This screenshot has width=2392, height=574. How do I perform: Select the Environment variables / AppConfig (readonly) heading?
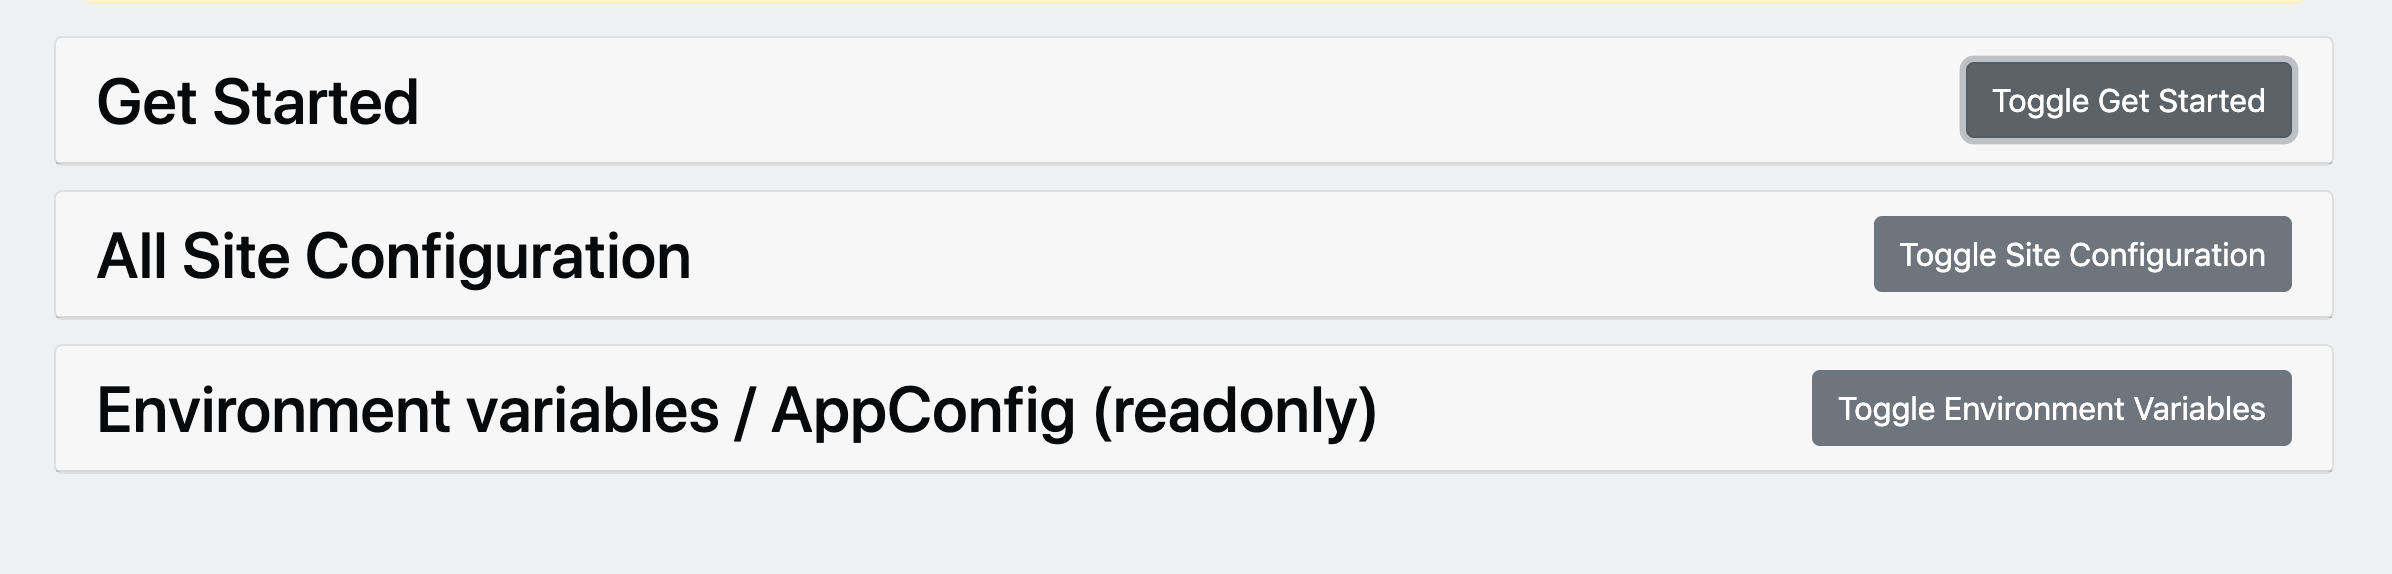tap(736, 410)
